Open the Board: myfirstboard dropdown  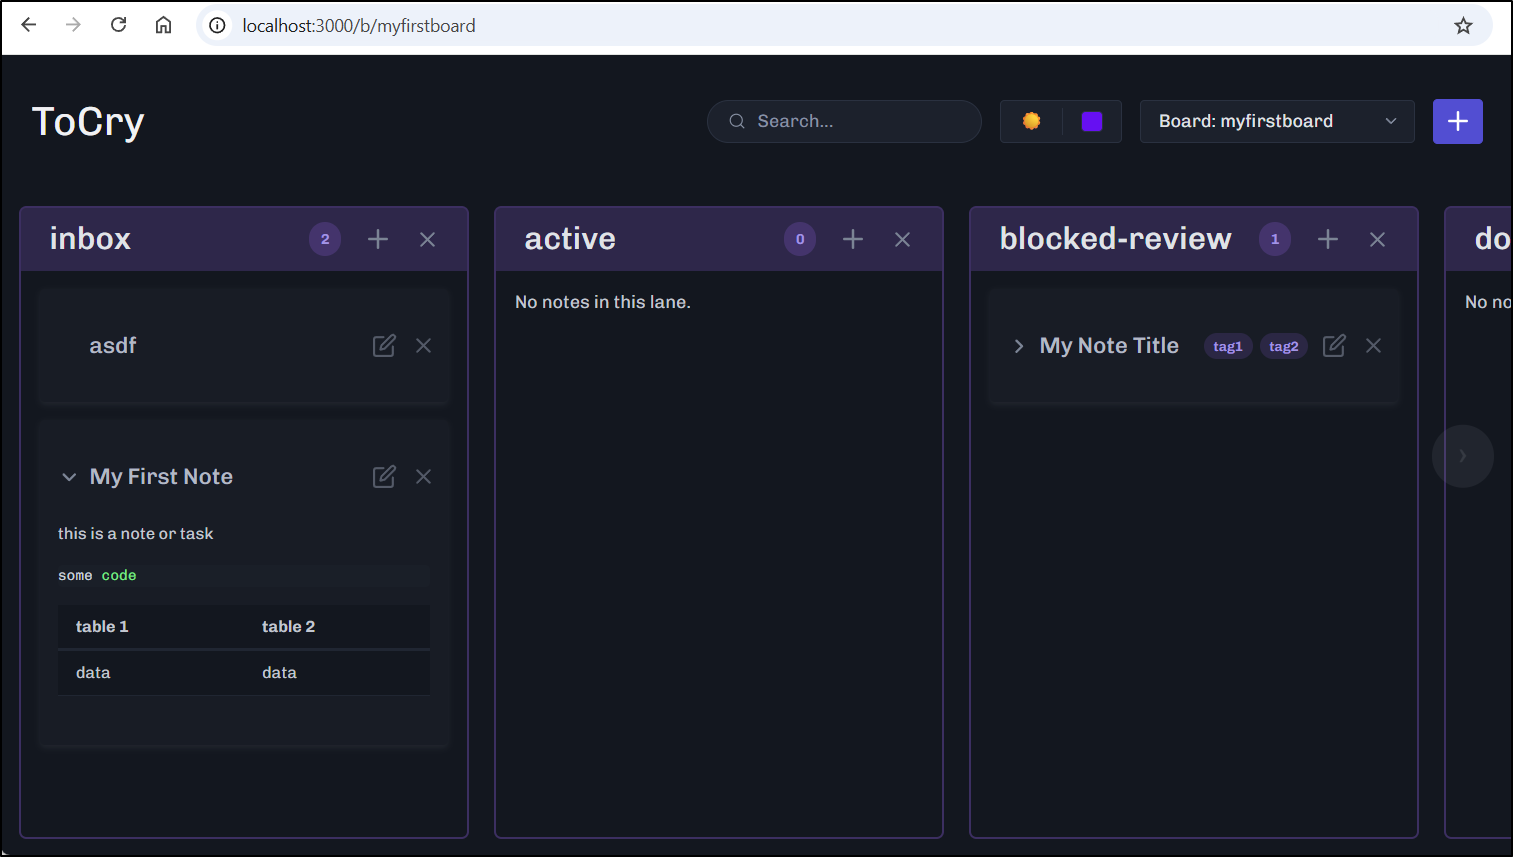[x=1277, y=121]
